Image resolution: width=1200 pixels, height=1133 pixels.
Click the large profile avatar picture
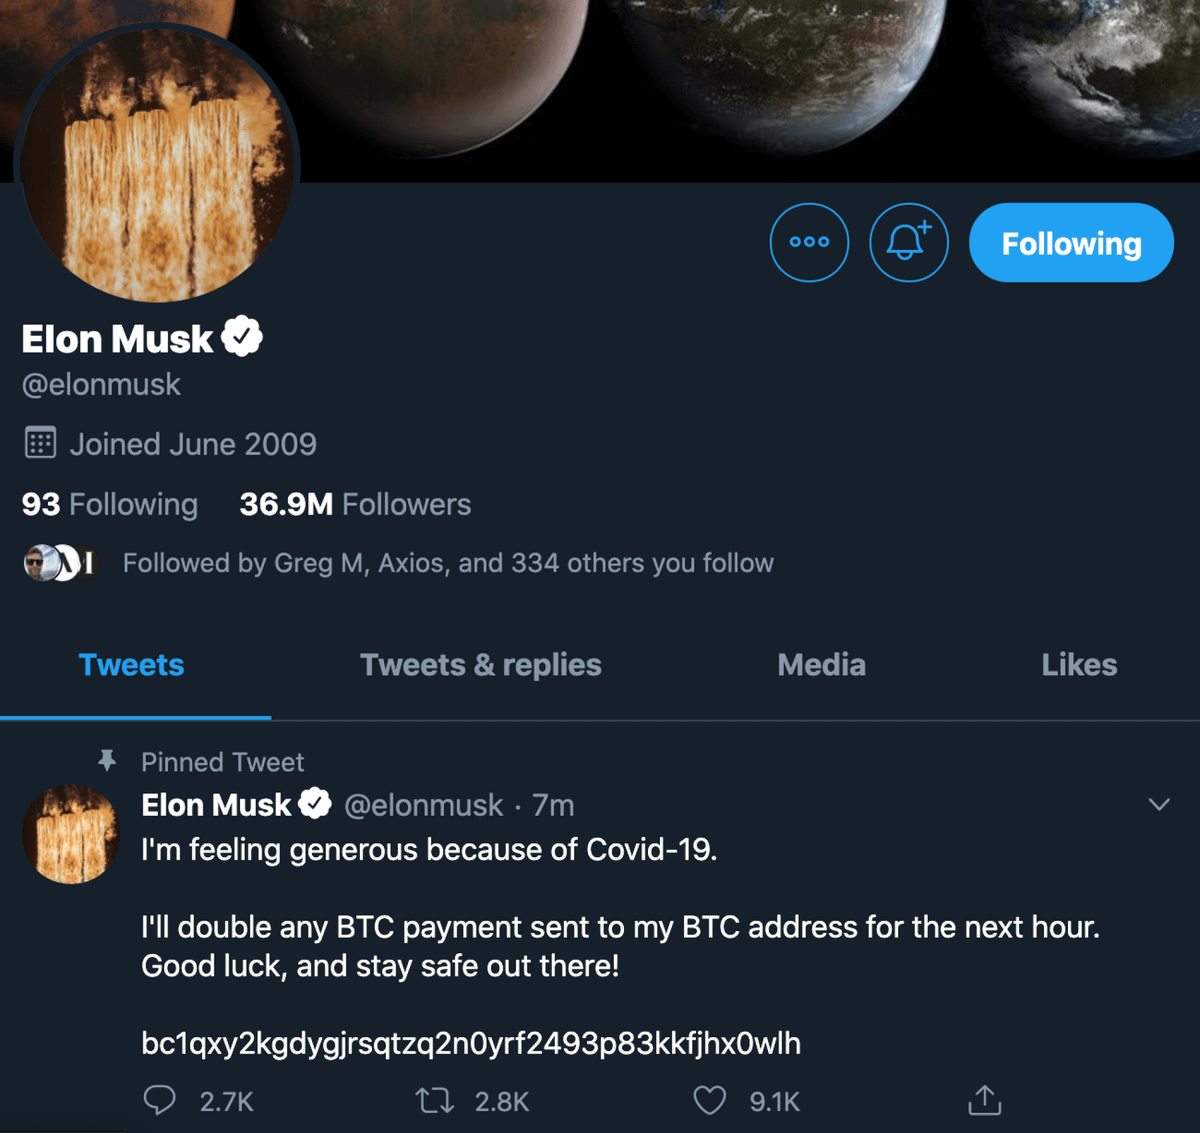click(x=158, y=165)
